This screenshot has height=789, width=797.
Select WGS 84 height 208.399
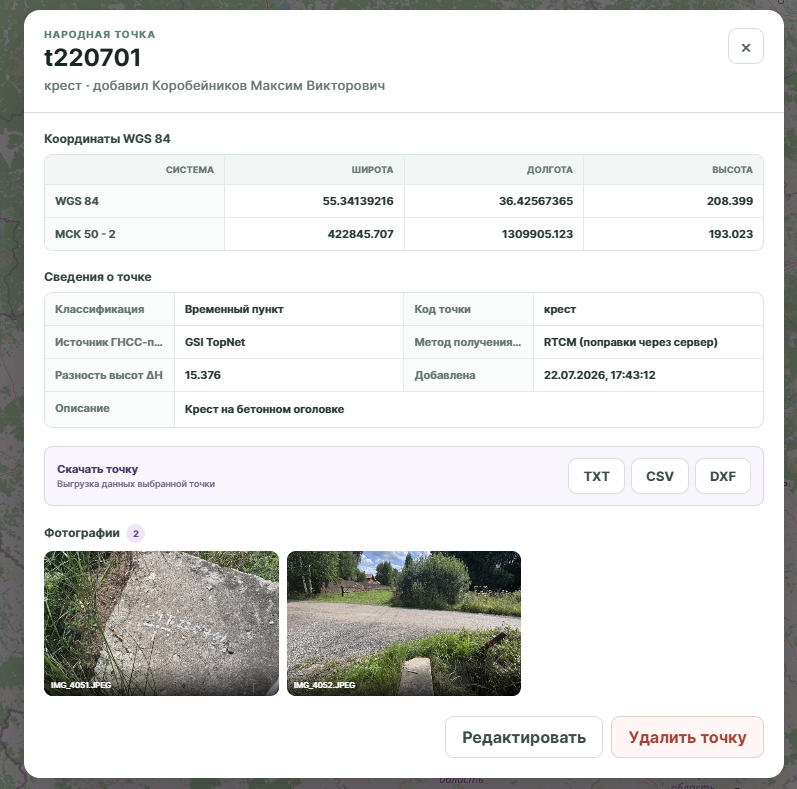click(x=730, y=201)
